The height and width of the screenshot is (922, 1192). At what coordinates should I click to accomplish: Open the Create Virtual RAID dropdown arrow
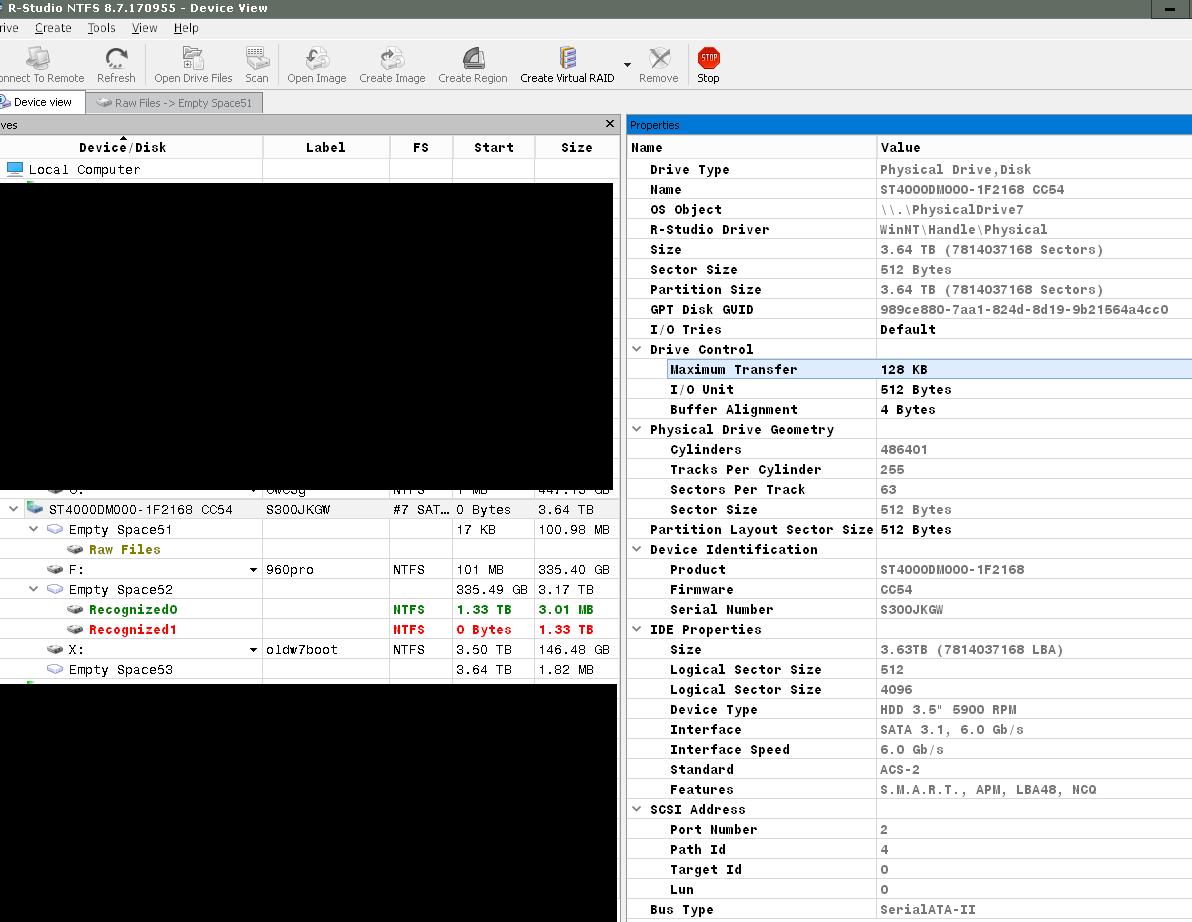[x=627, y=66]
